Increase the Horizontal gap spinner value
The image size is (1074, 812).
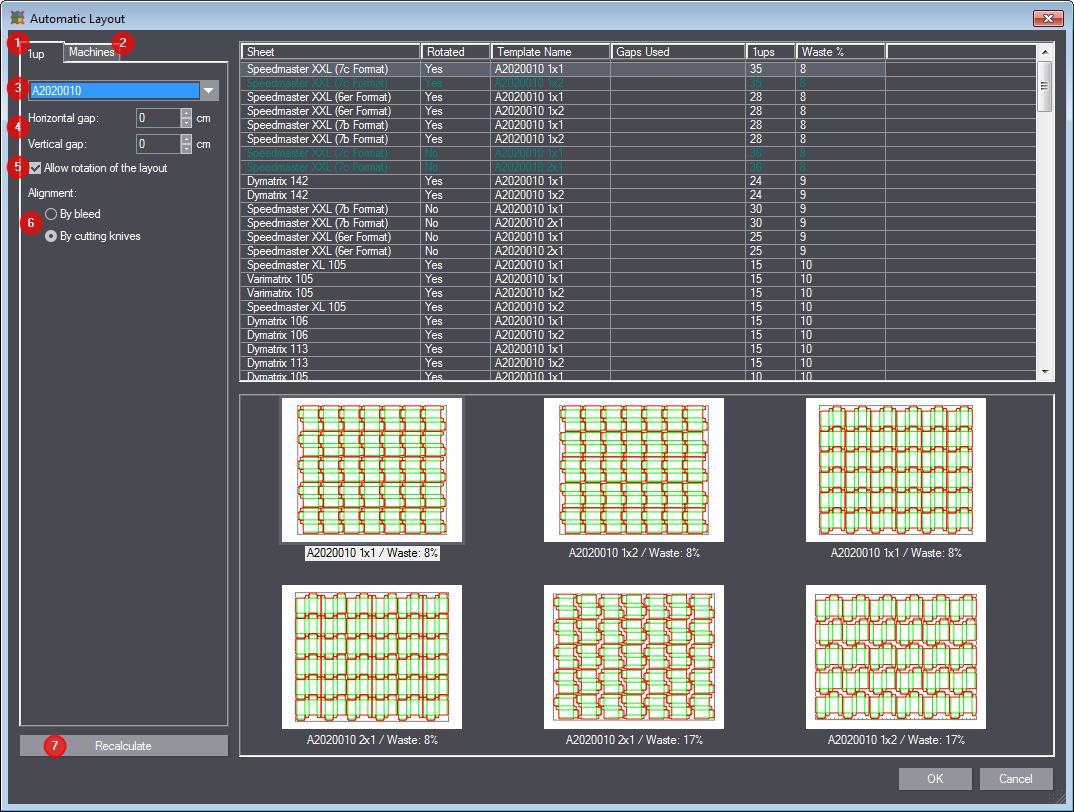coord(186,113)
